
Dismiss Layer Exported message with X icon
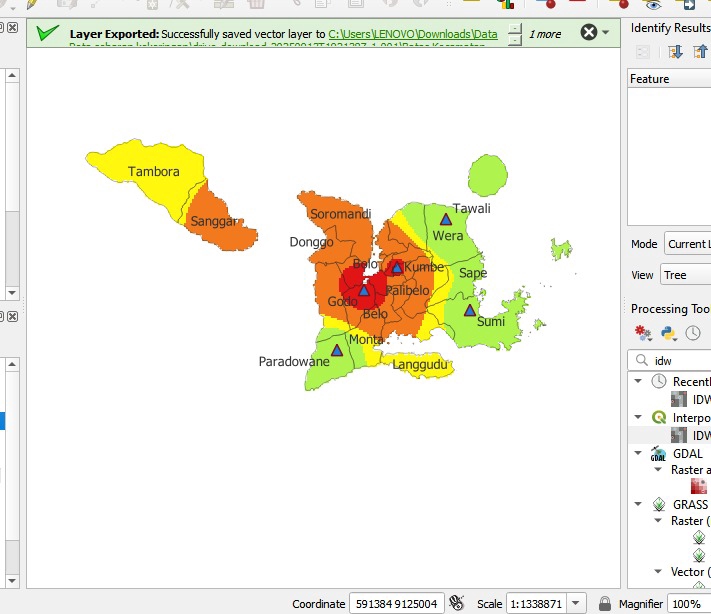tap(589, 33)
